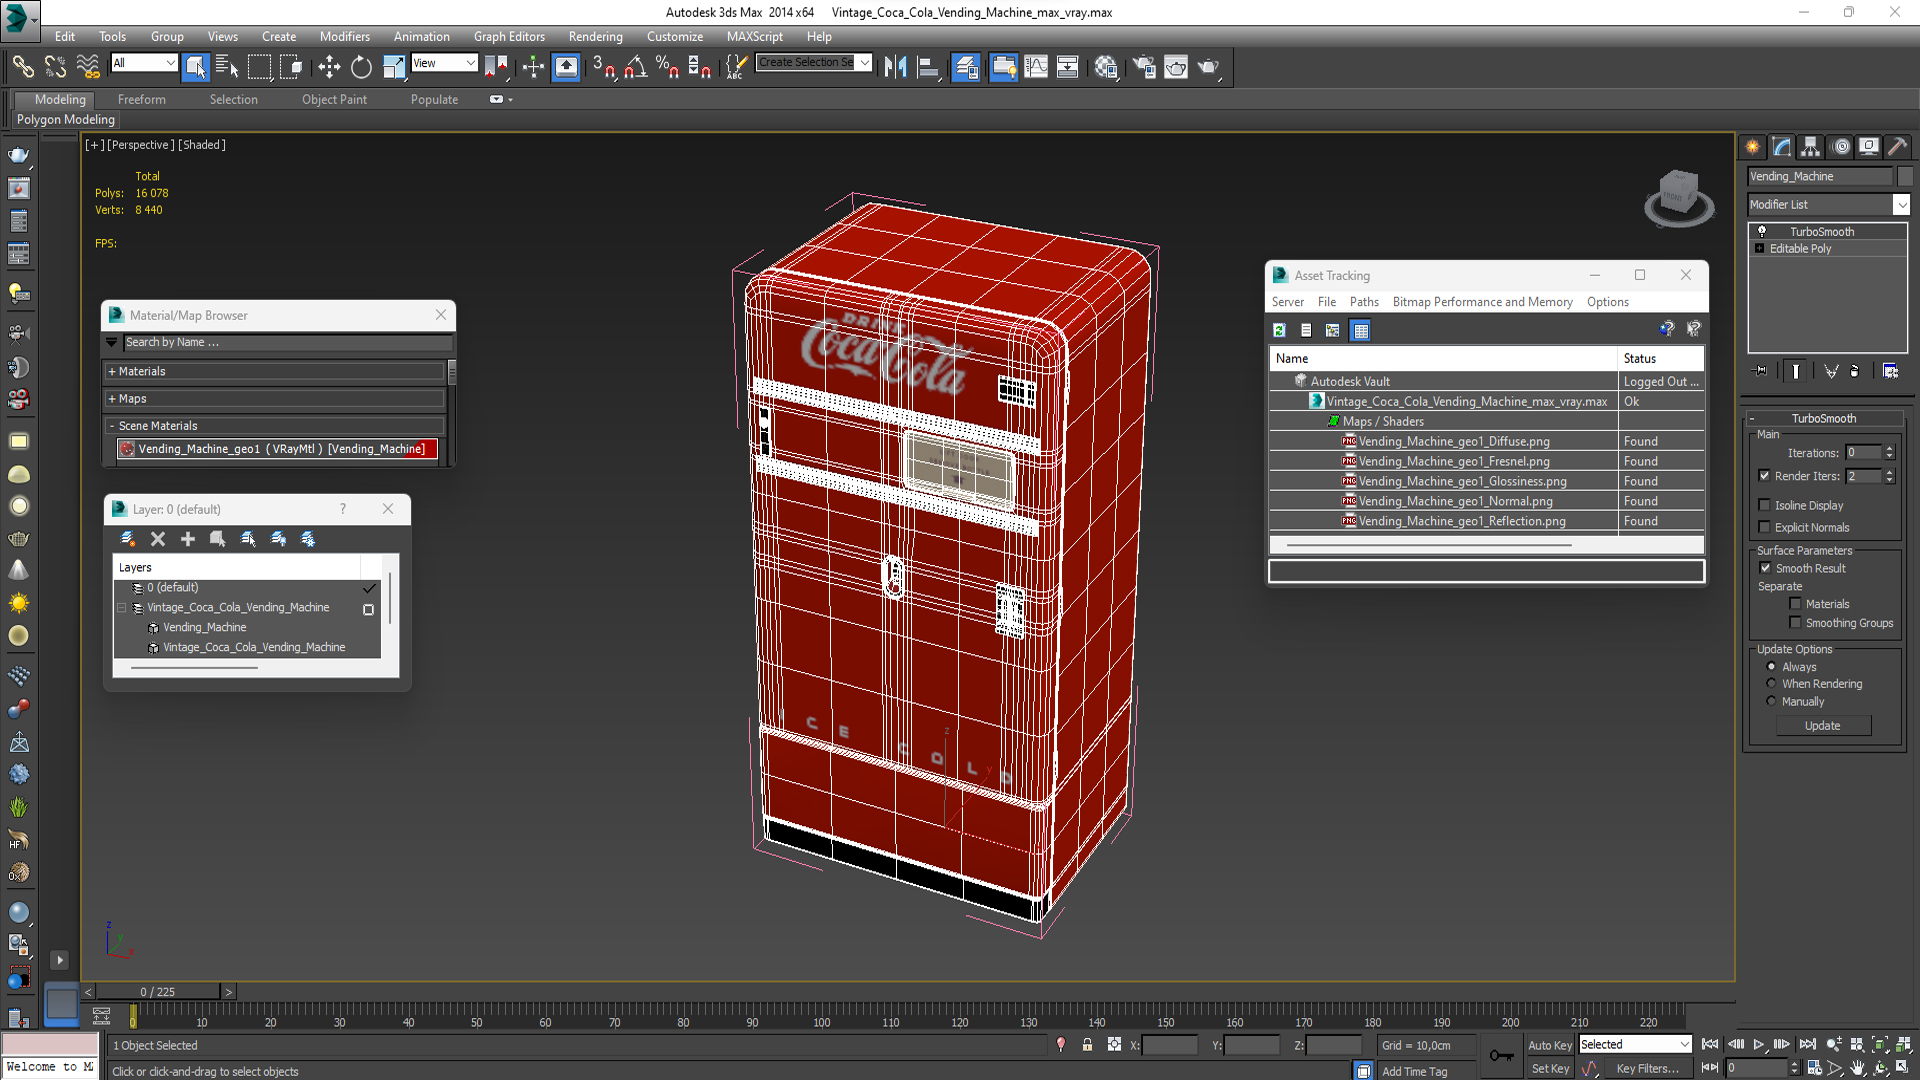Open the Utilities command panel hammer tab
Screen dimensions: 1920x1080
click(x=1897, y=147)
